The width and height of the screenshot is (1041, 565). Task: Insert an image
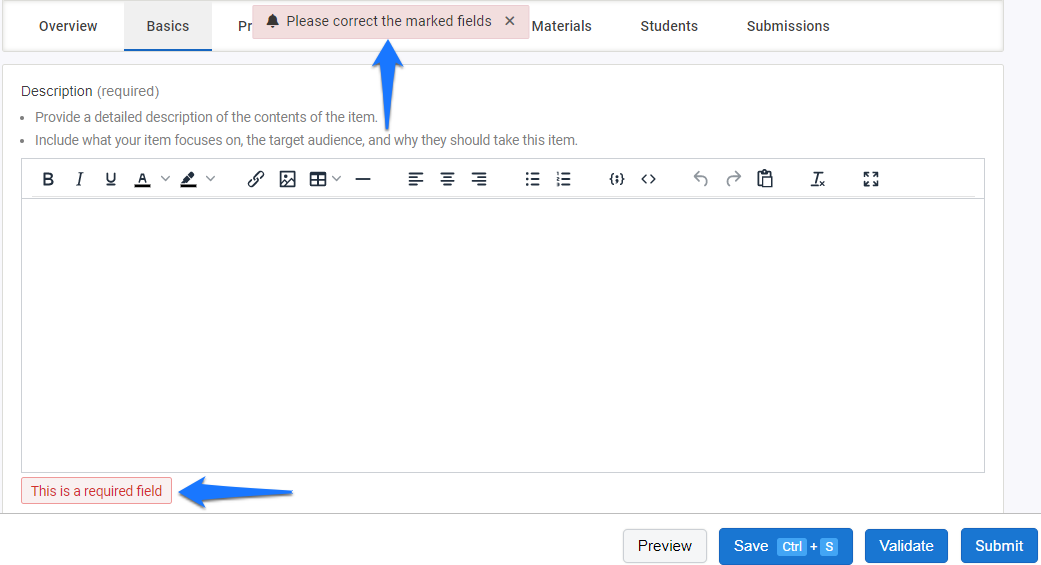point(287,179)
